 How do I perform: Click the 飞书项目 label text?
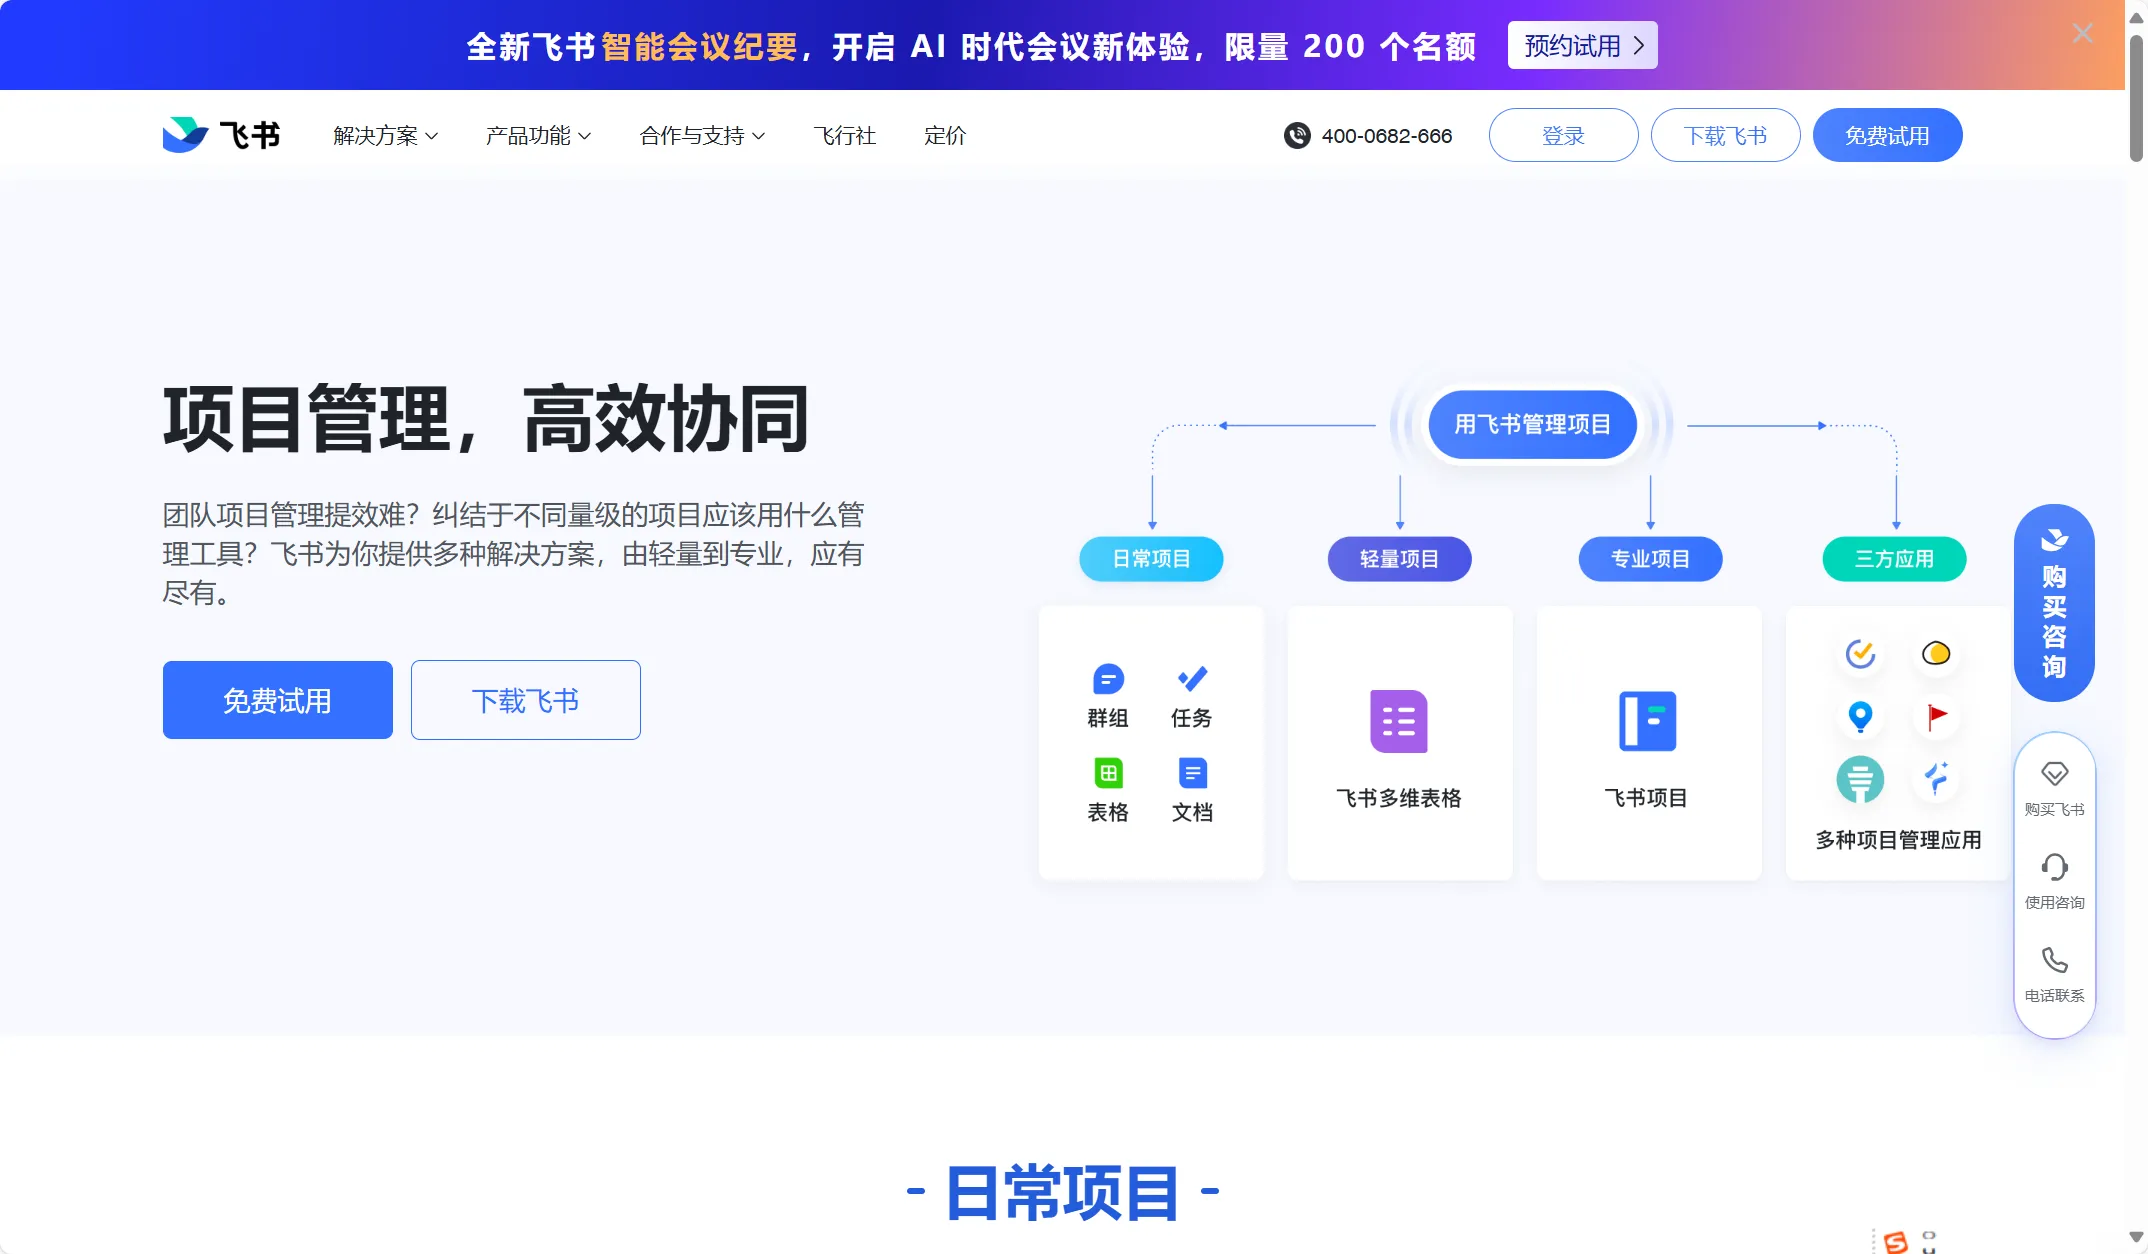tap(1647, 798)
